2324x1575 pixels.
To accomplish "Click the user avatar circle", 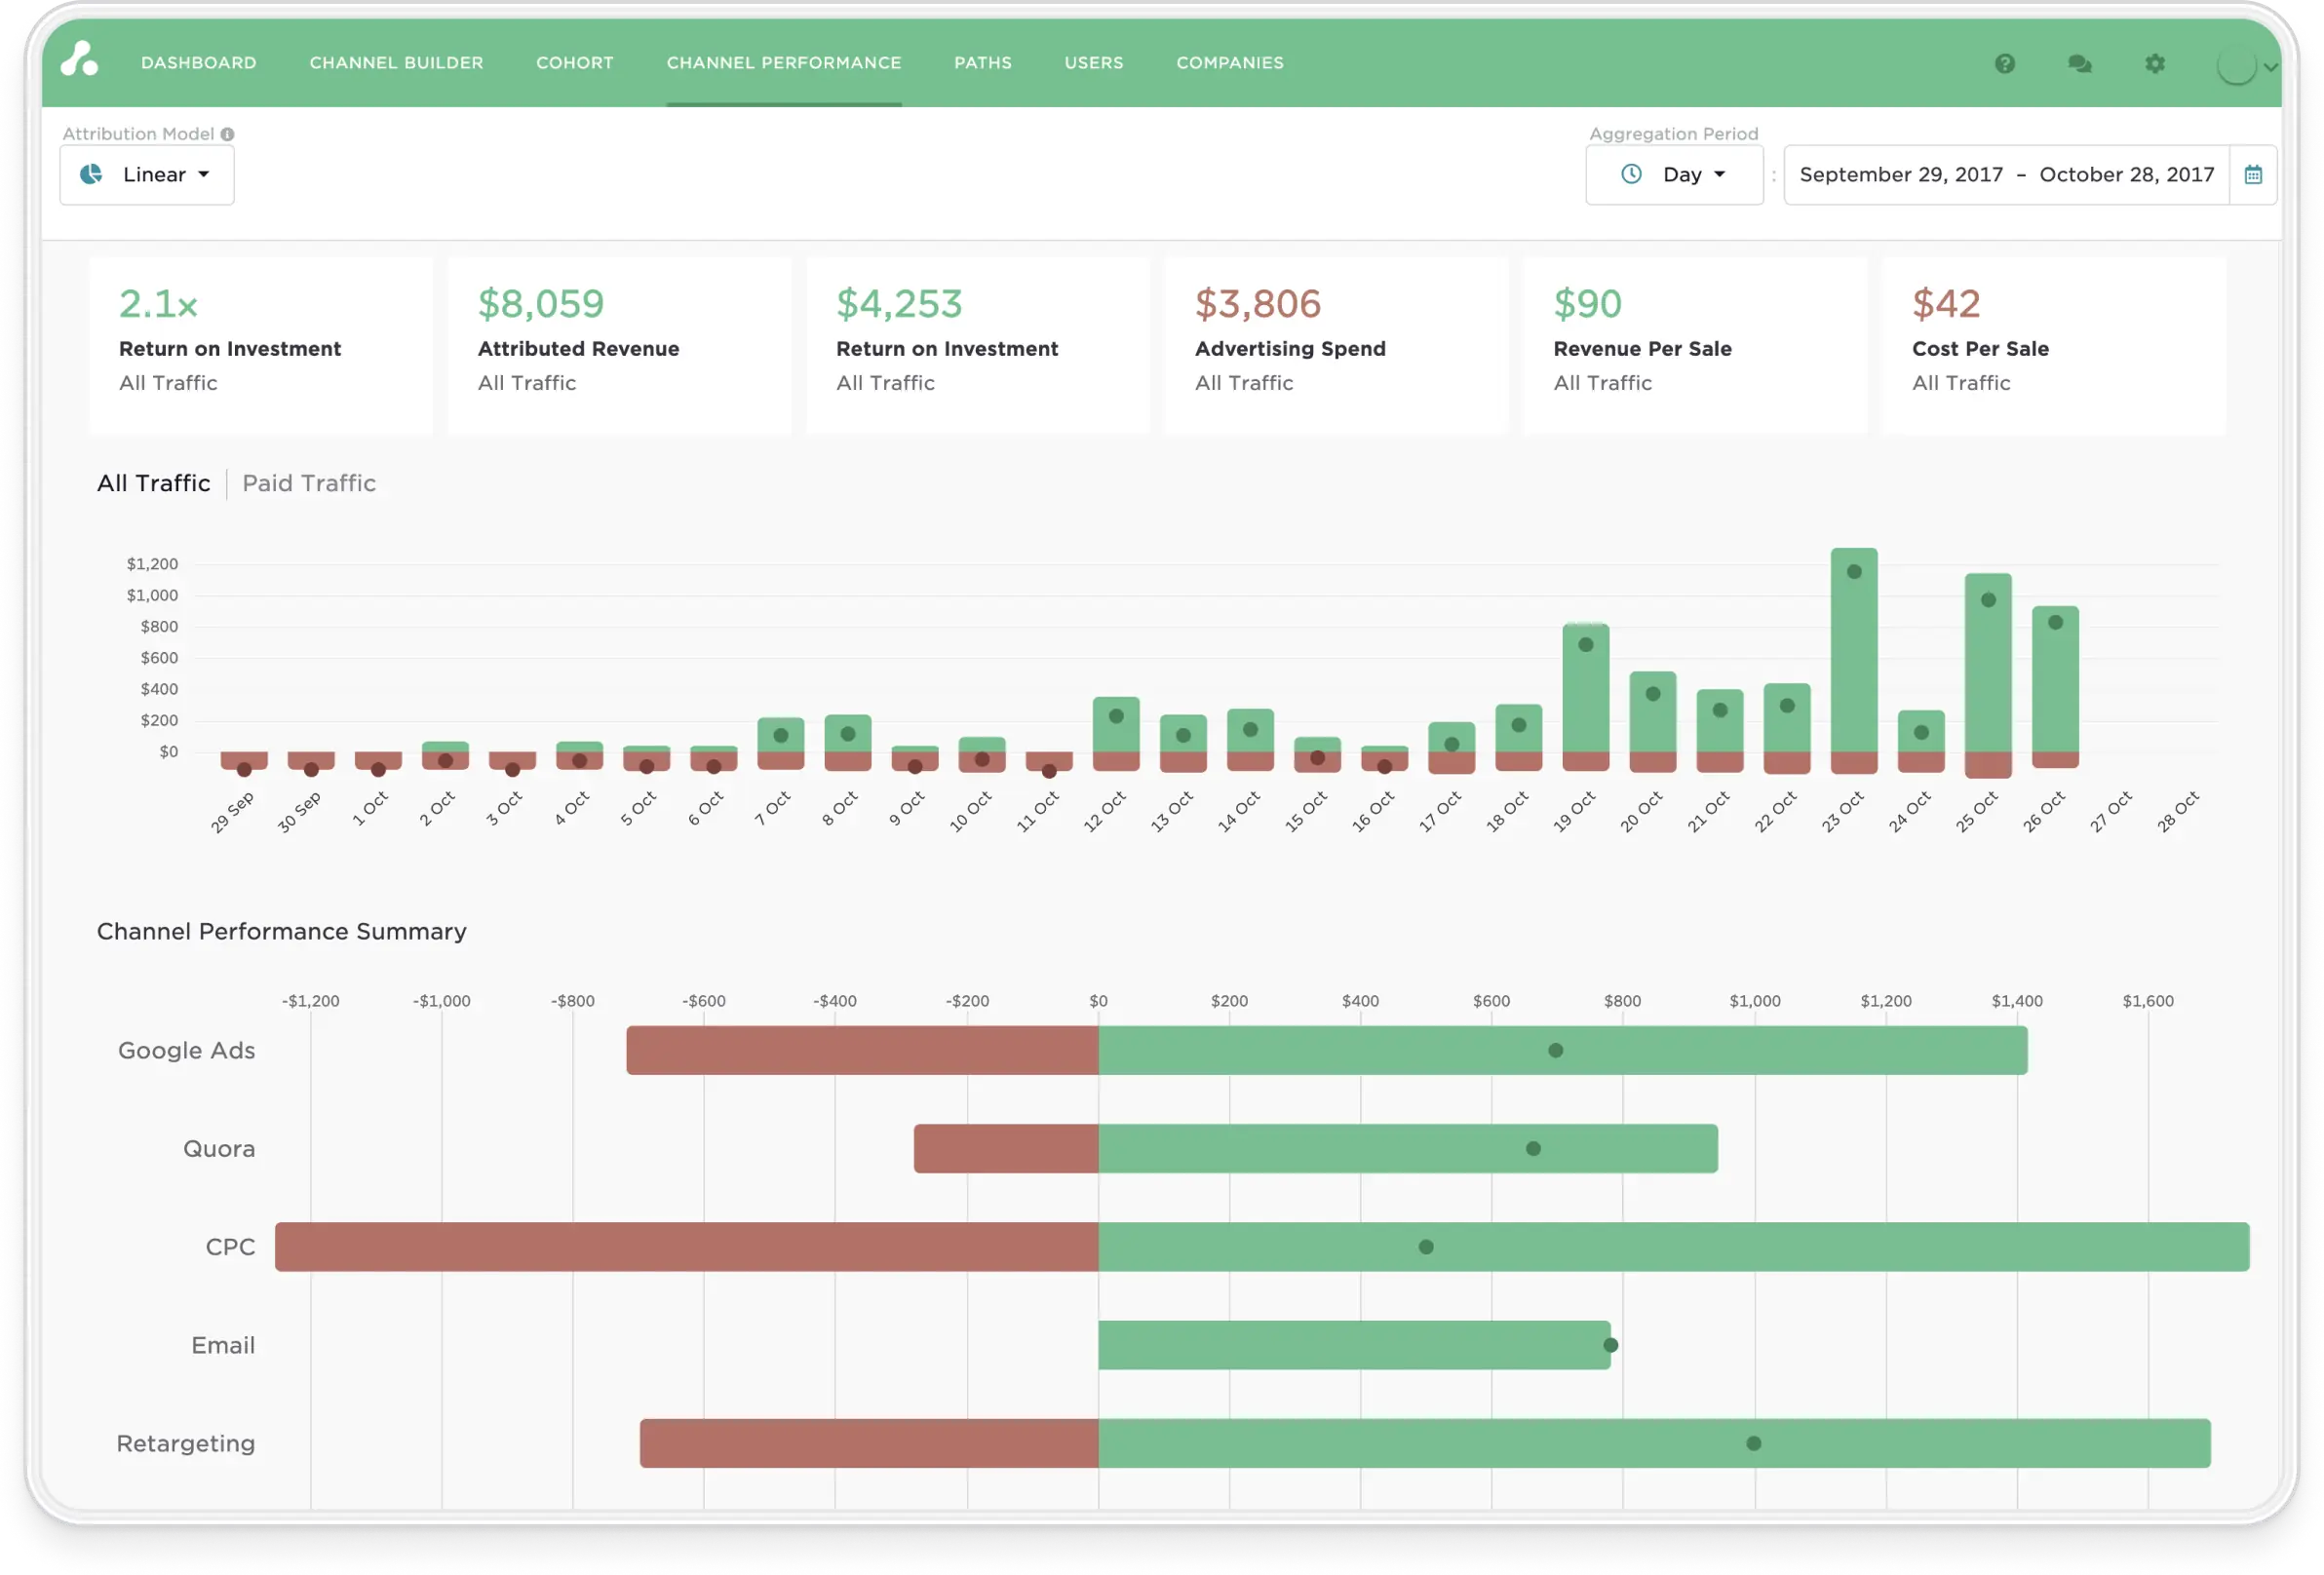I will pyautogui.click(x=2236, y=66).
